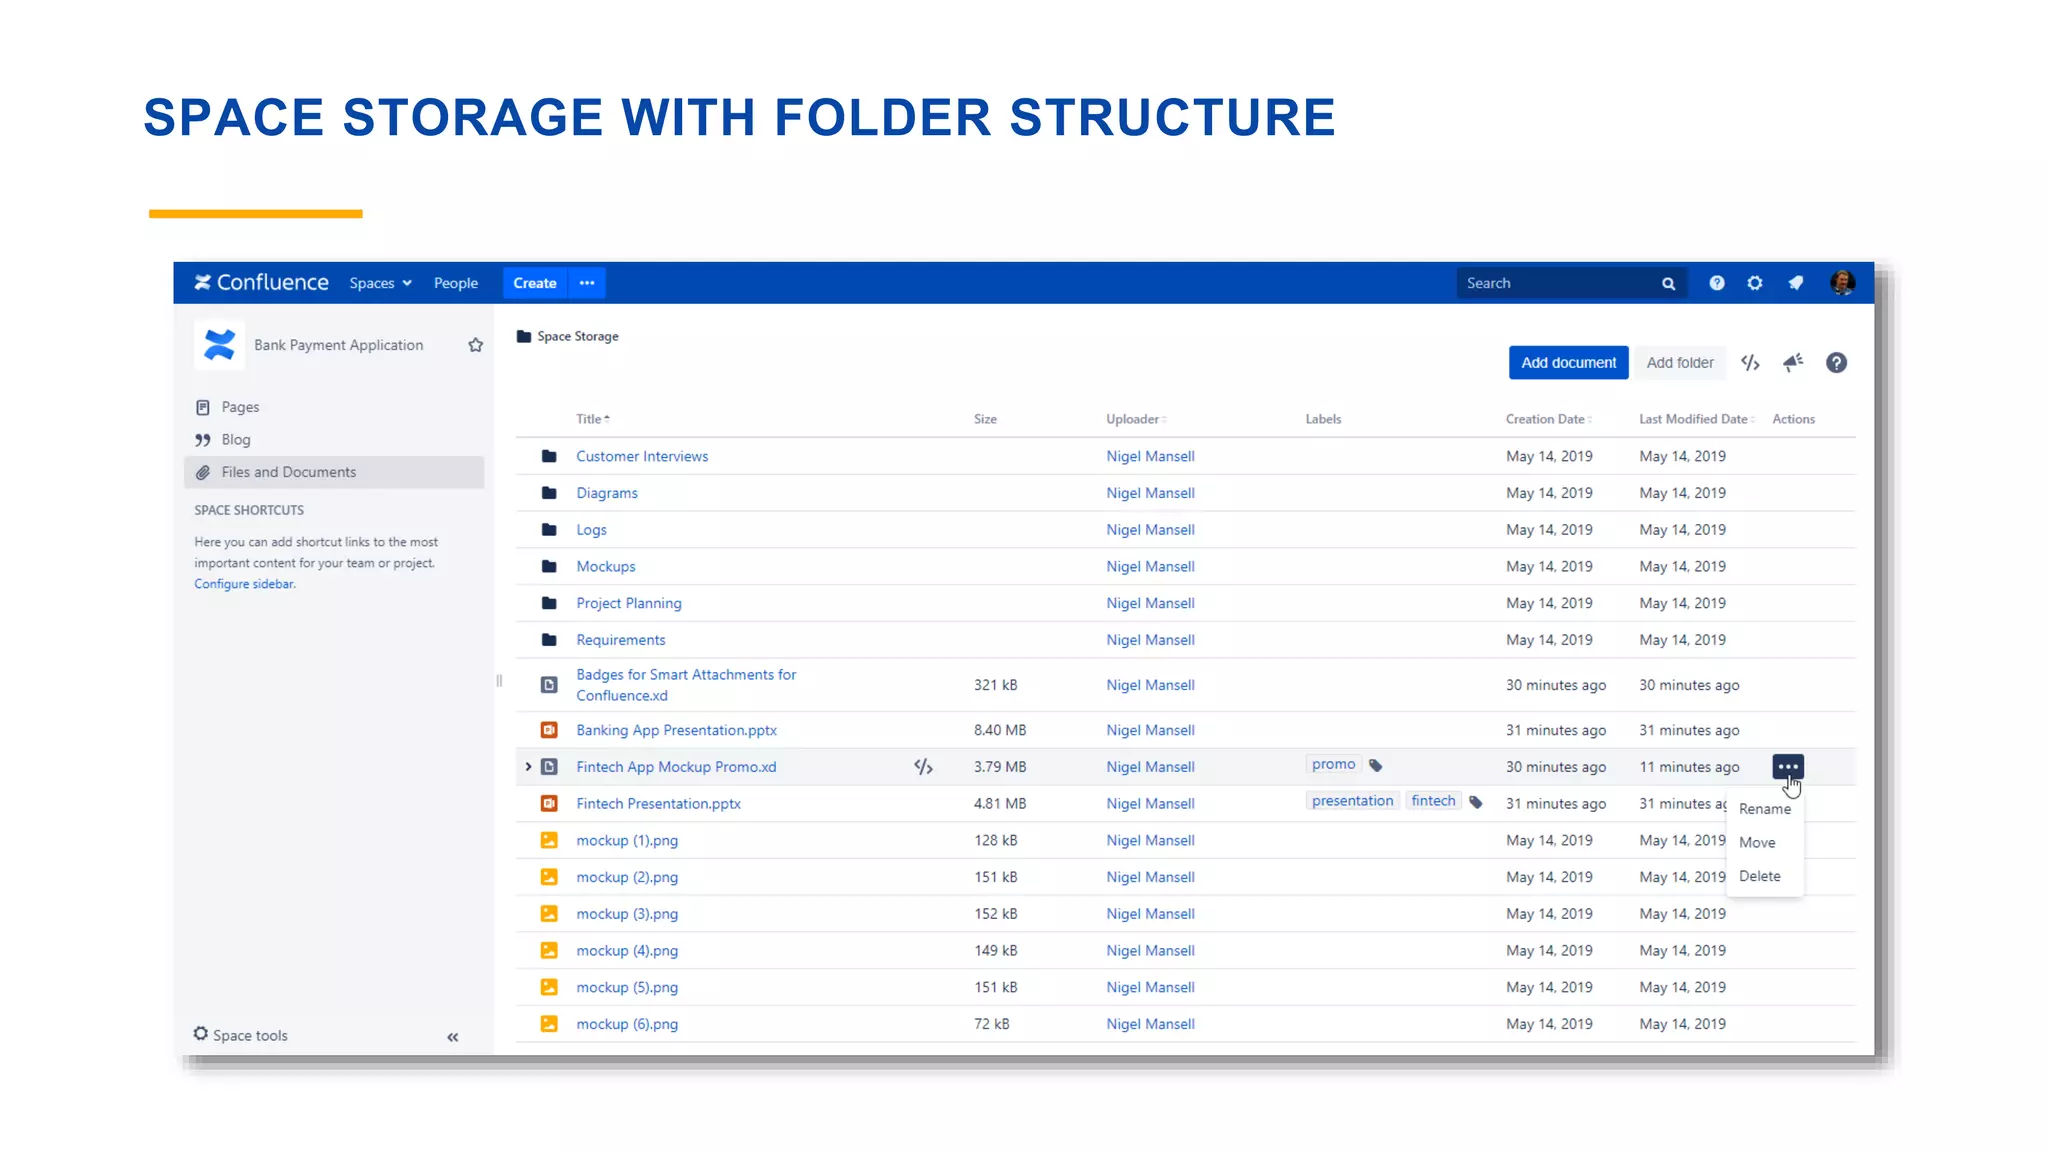Click the tag icon beside fintech label
The image size is (2048, 1152).
coord(1476,802)
